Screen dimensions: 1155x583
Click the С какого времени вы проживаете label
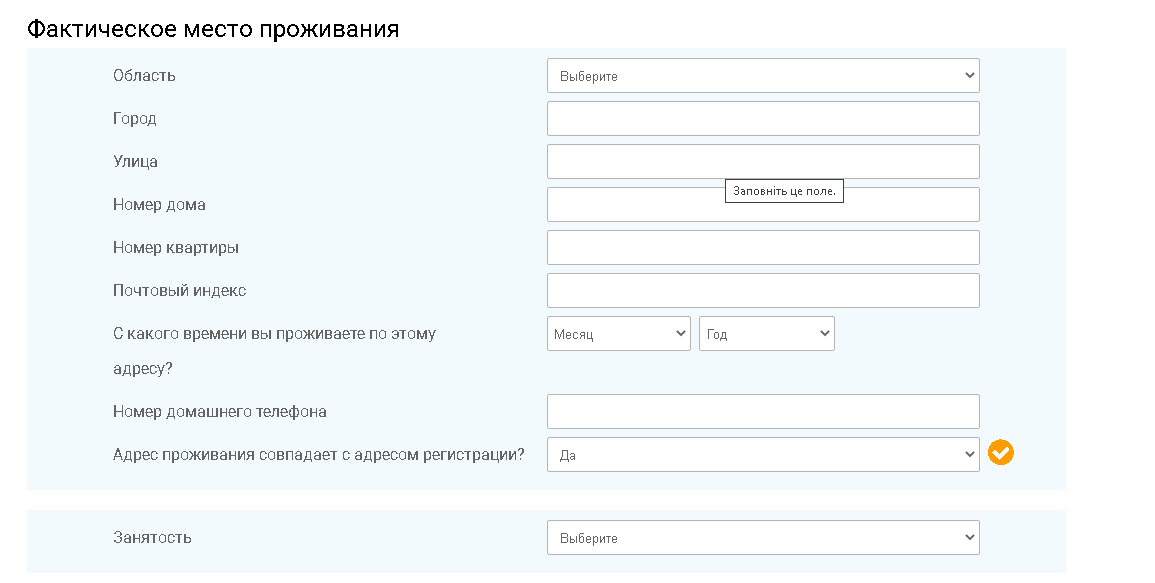[275, 351]
